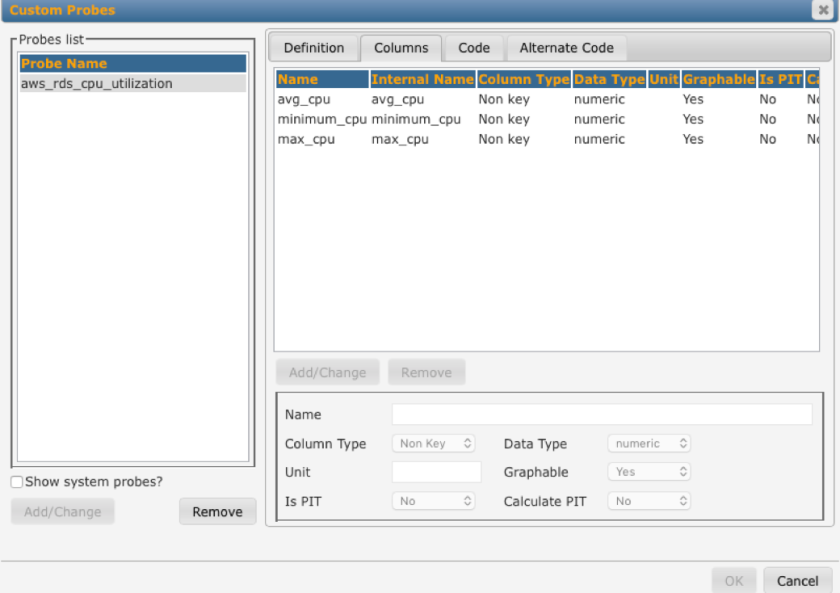The image size is (840, 593).
Task: Expand the Calculate PIT dropdown
Action: (x=649, y=501)
